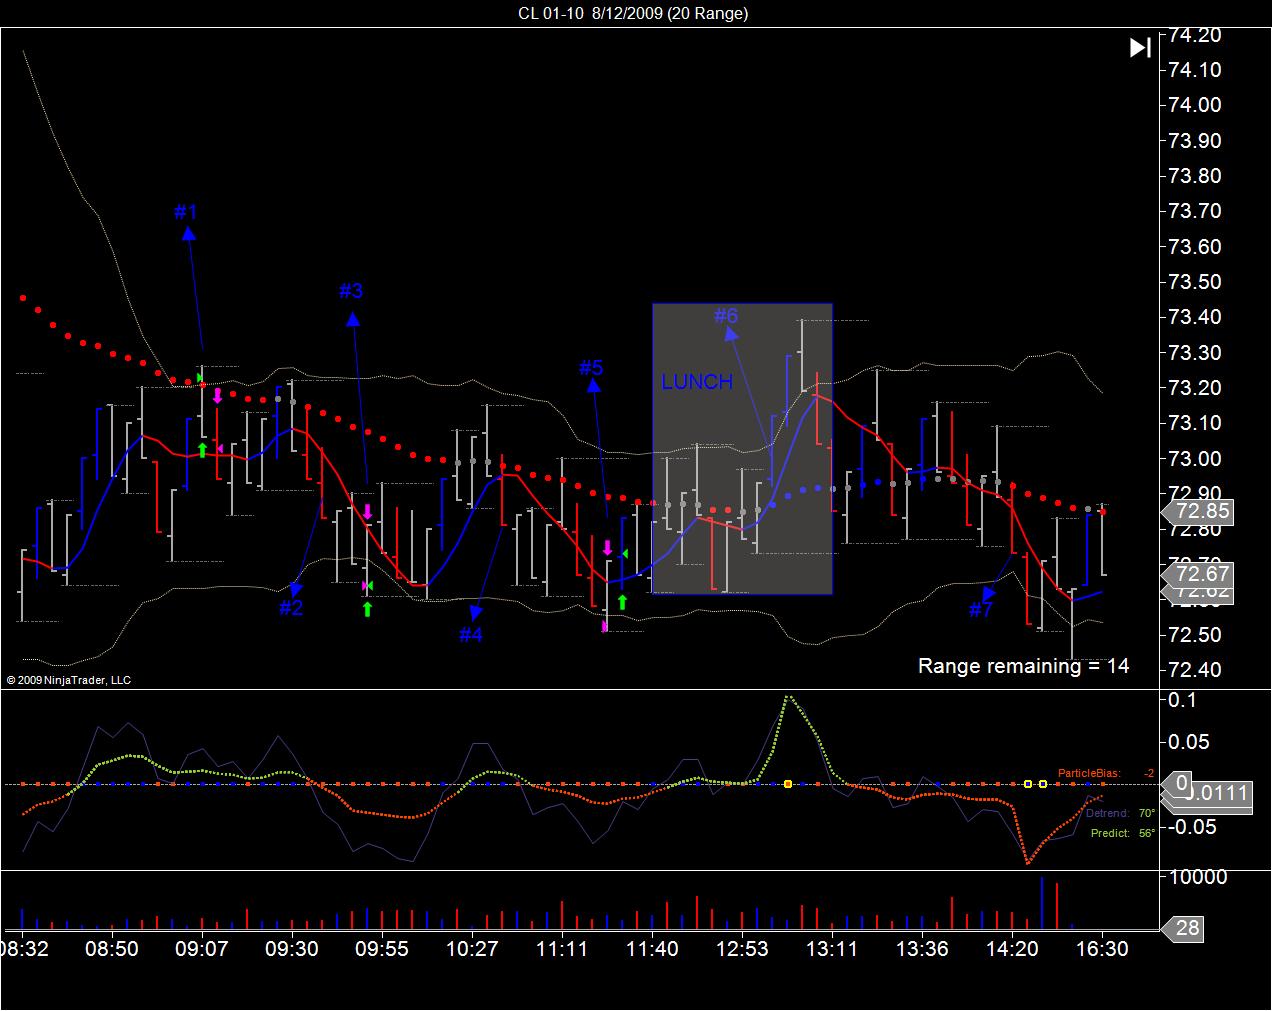Screen dimensions: 1272x1011
Task: Click the #7 arrowhead marker
Action: [989, 595]
